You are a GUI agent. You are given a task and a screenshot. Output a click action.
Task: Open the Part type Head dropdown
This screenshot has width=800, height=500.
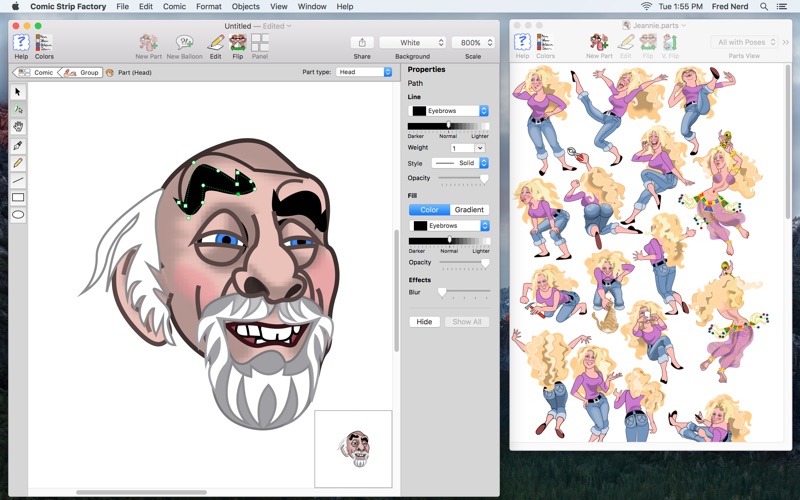(x=363, y=72)
